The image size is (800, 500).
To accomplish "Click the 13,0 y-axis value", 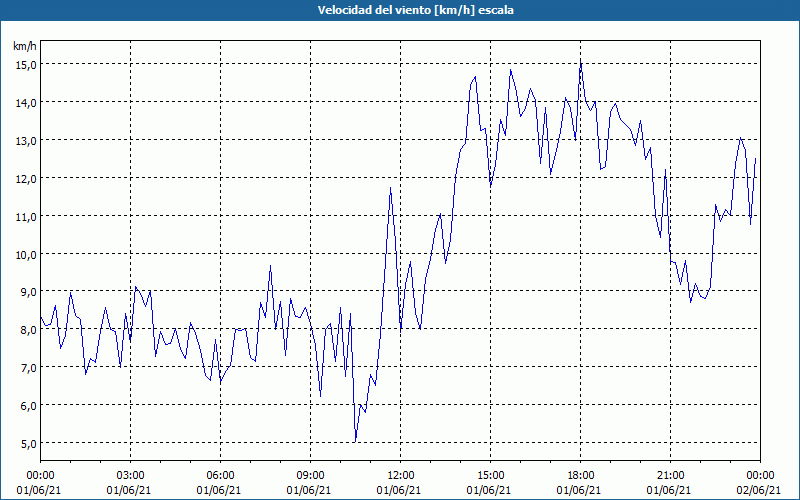I will coord(26,140).
